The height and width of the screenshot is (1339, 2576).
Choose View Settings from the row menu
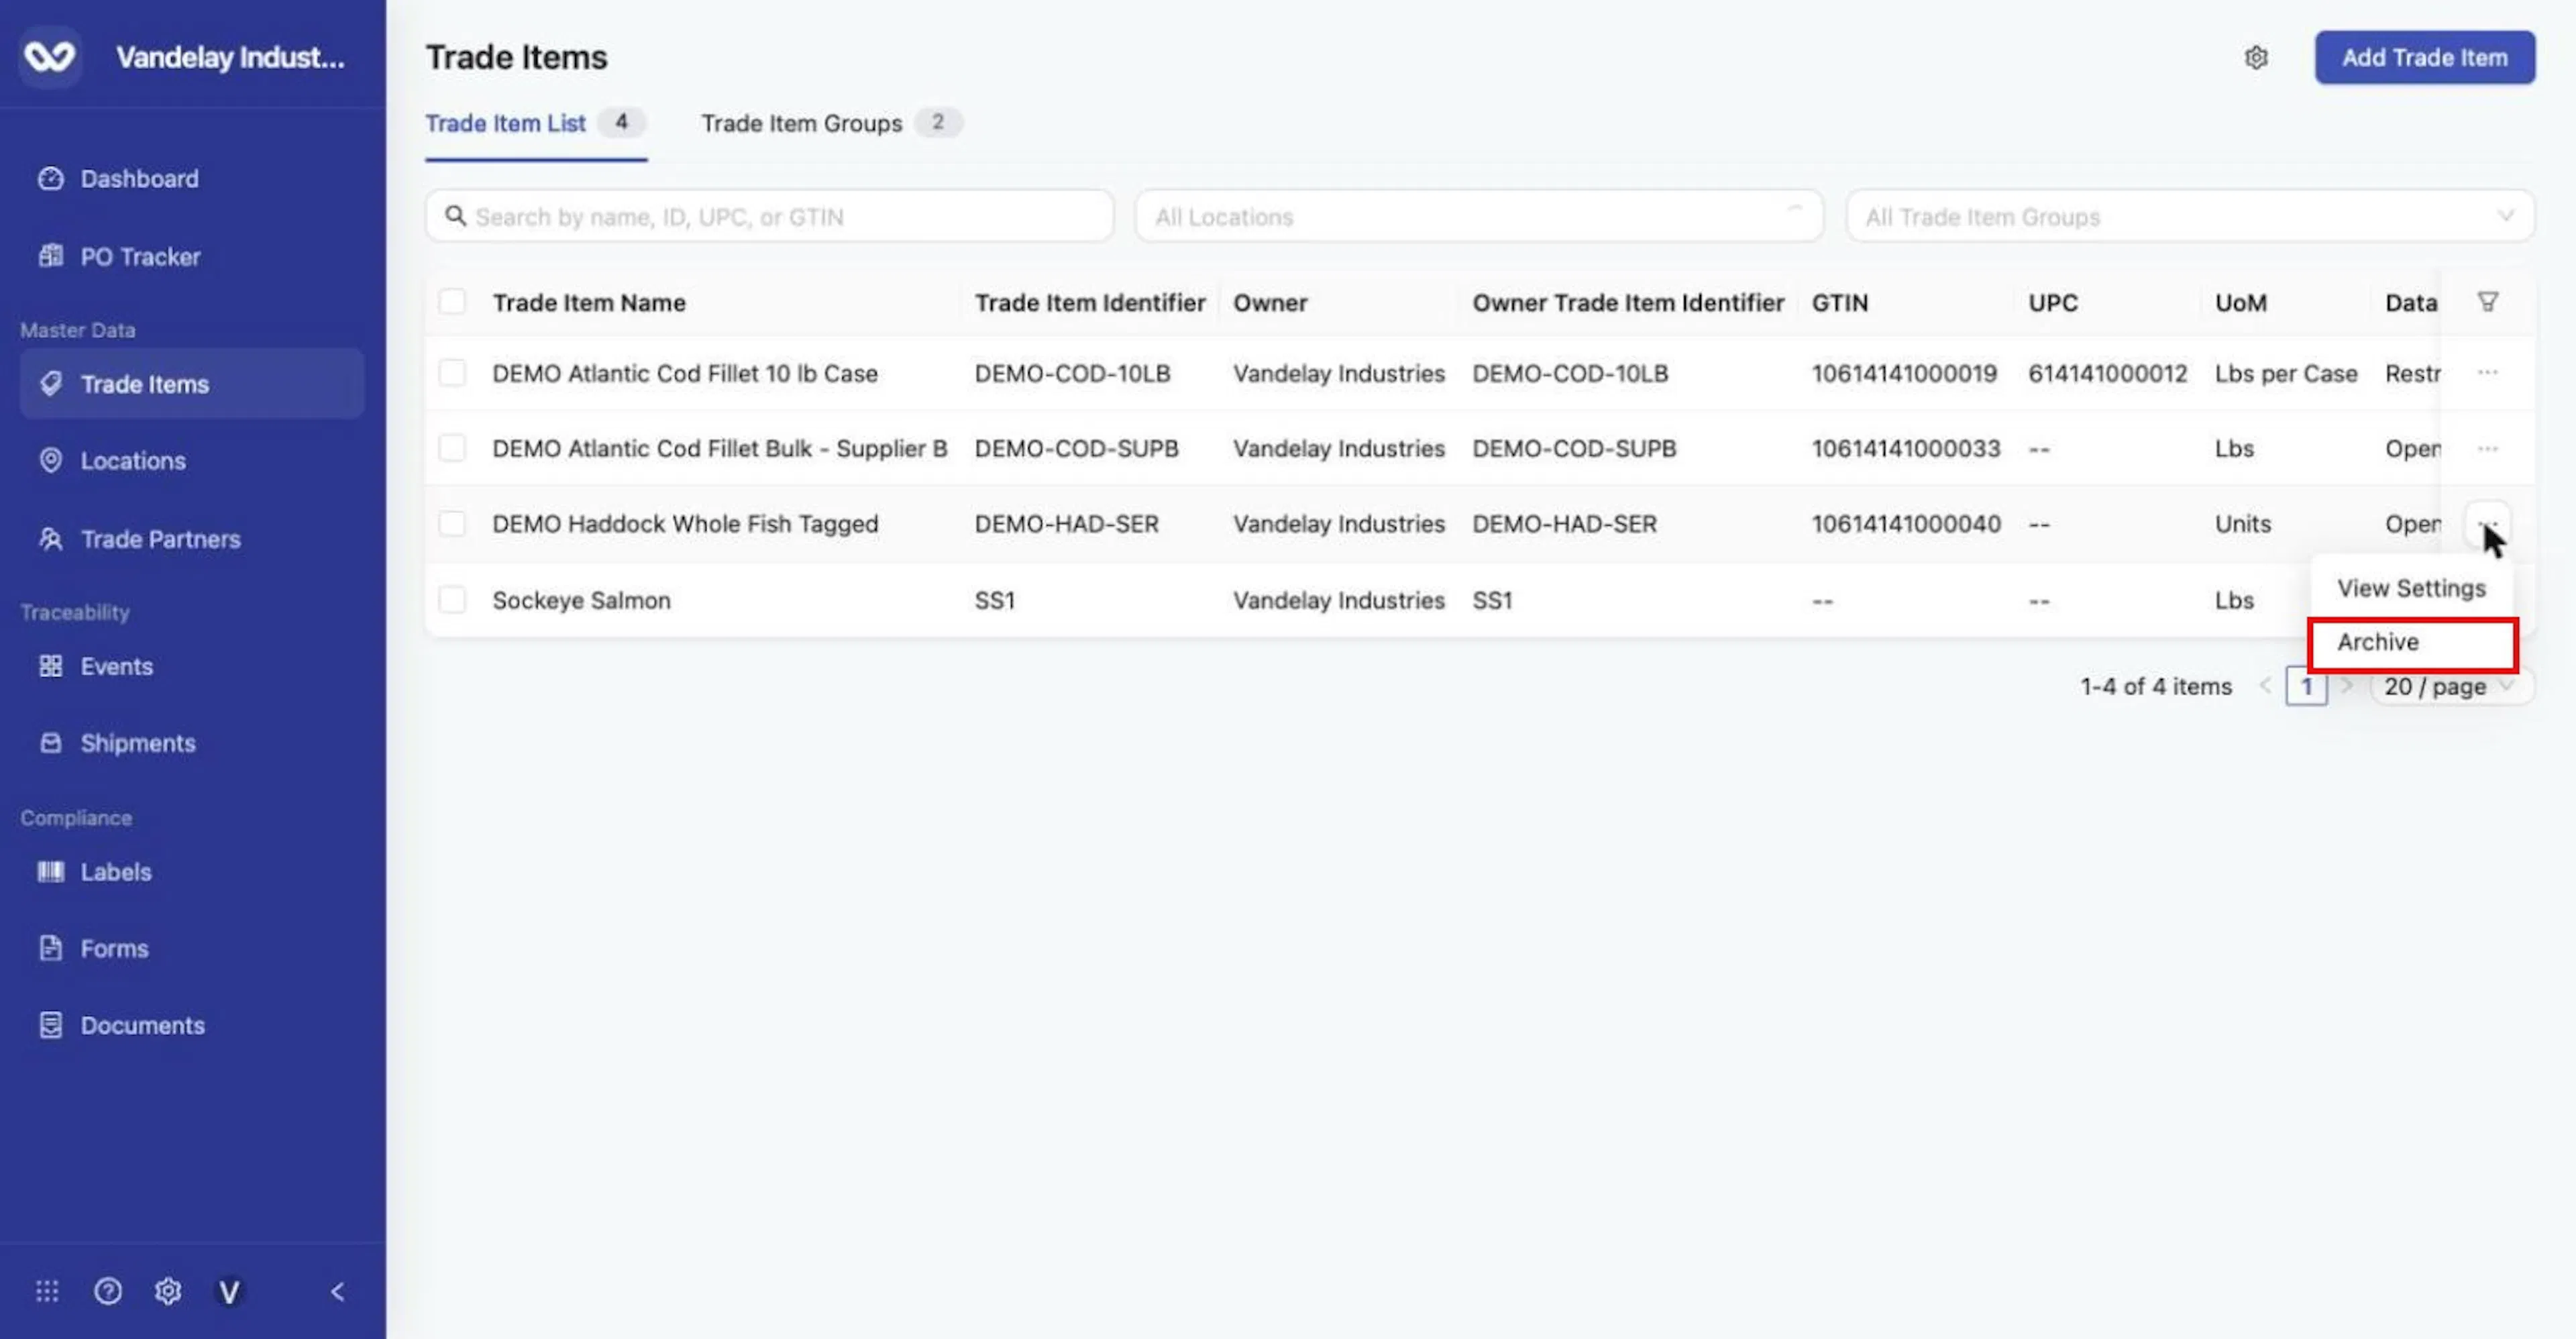[2411, 588]
